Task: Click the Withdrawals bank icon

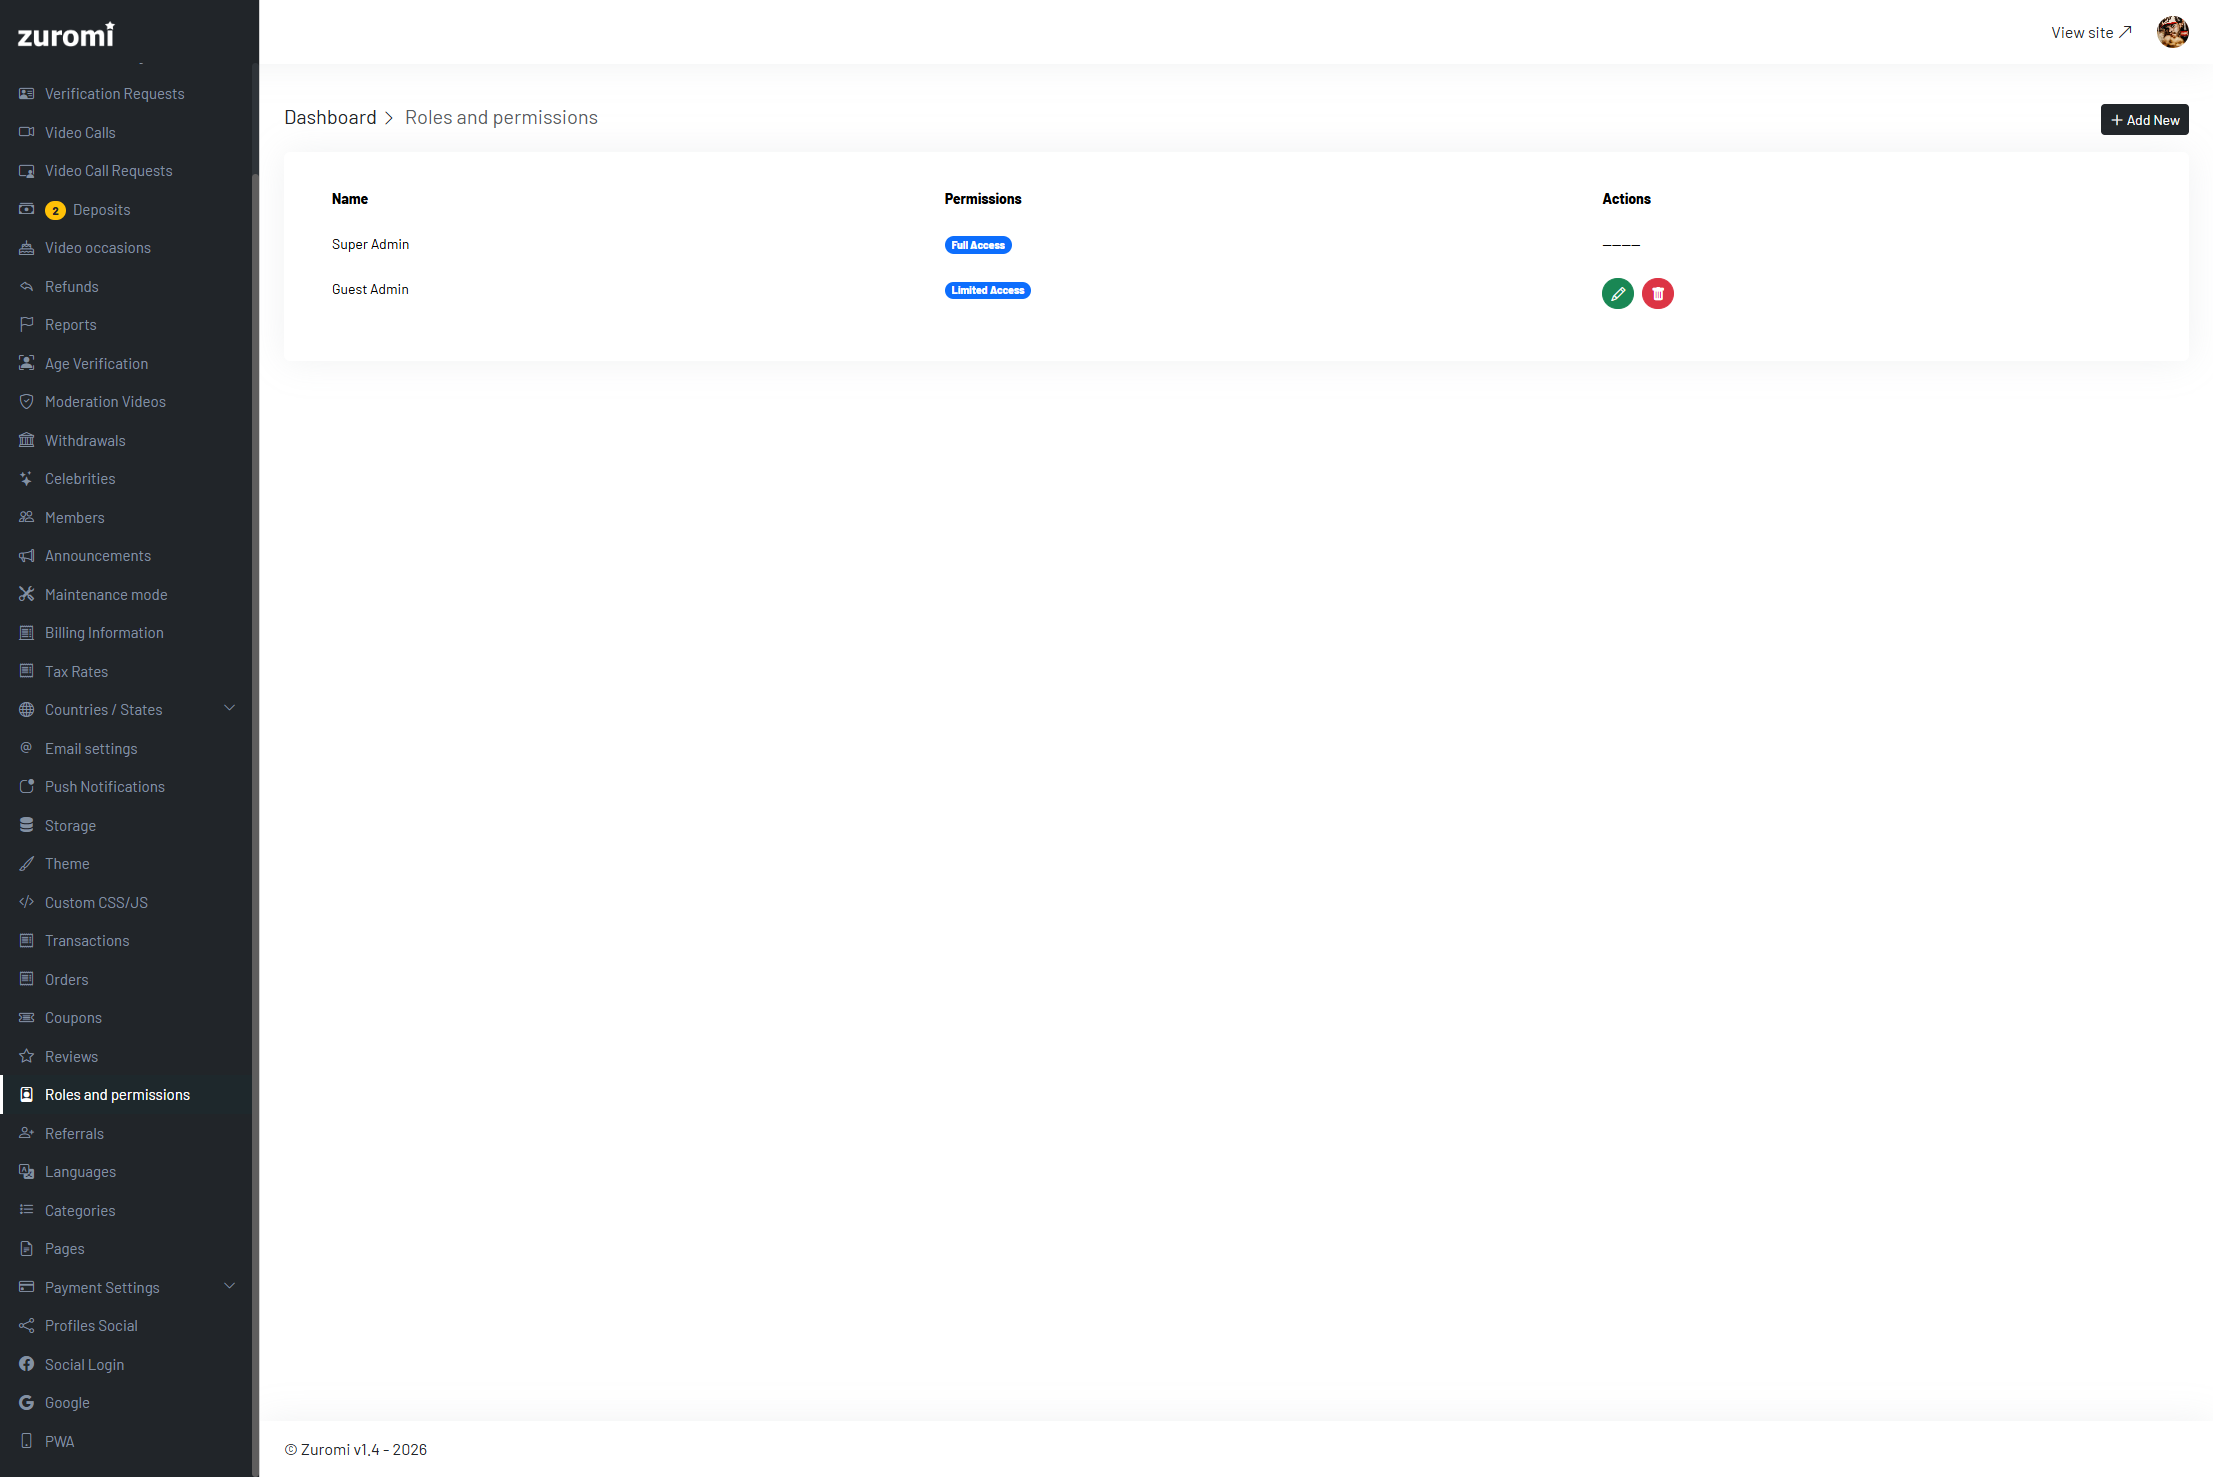Action: pos(27,440)
